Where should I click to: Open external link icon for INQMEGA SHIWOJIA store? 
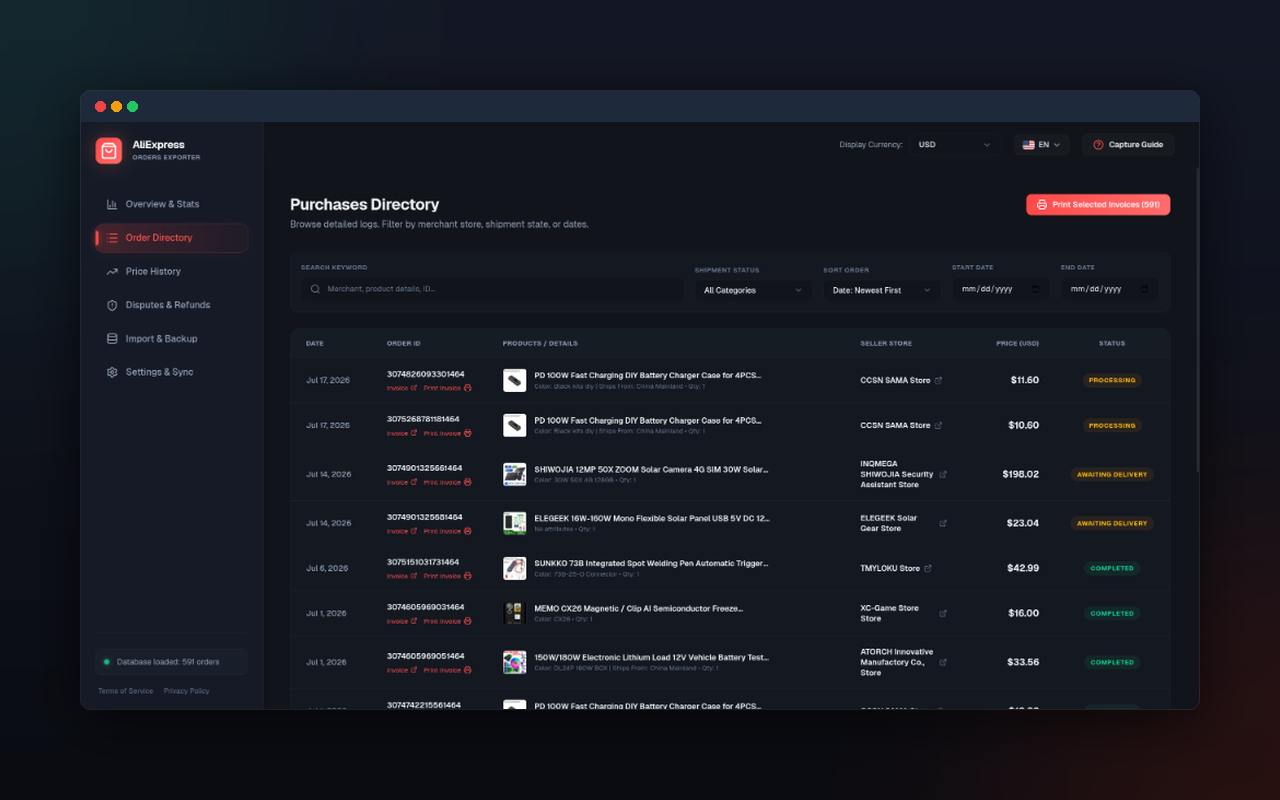943,474
